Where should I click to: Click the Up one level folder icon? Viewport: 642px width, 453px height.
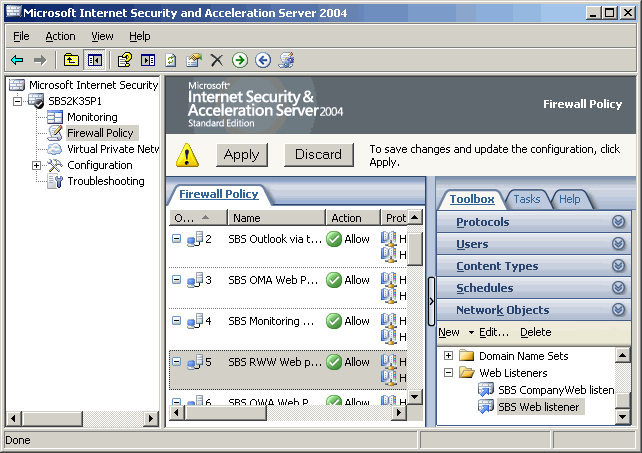coord(71,61)
